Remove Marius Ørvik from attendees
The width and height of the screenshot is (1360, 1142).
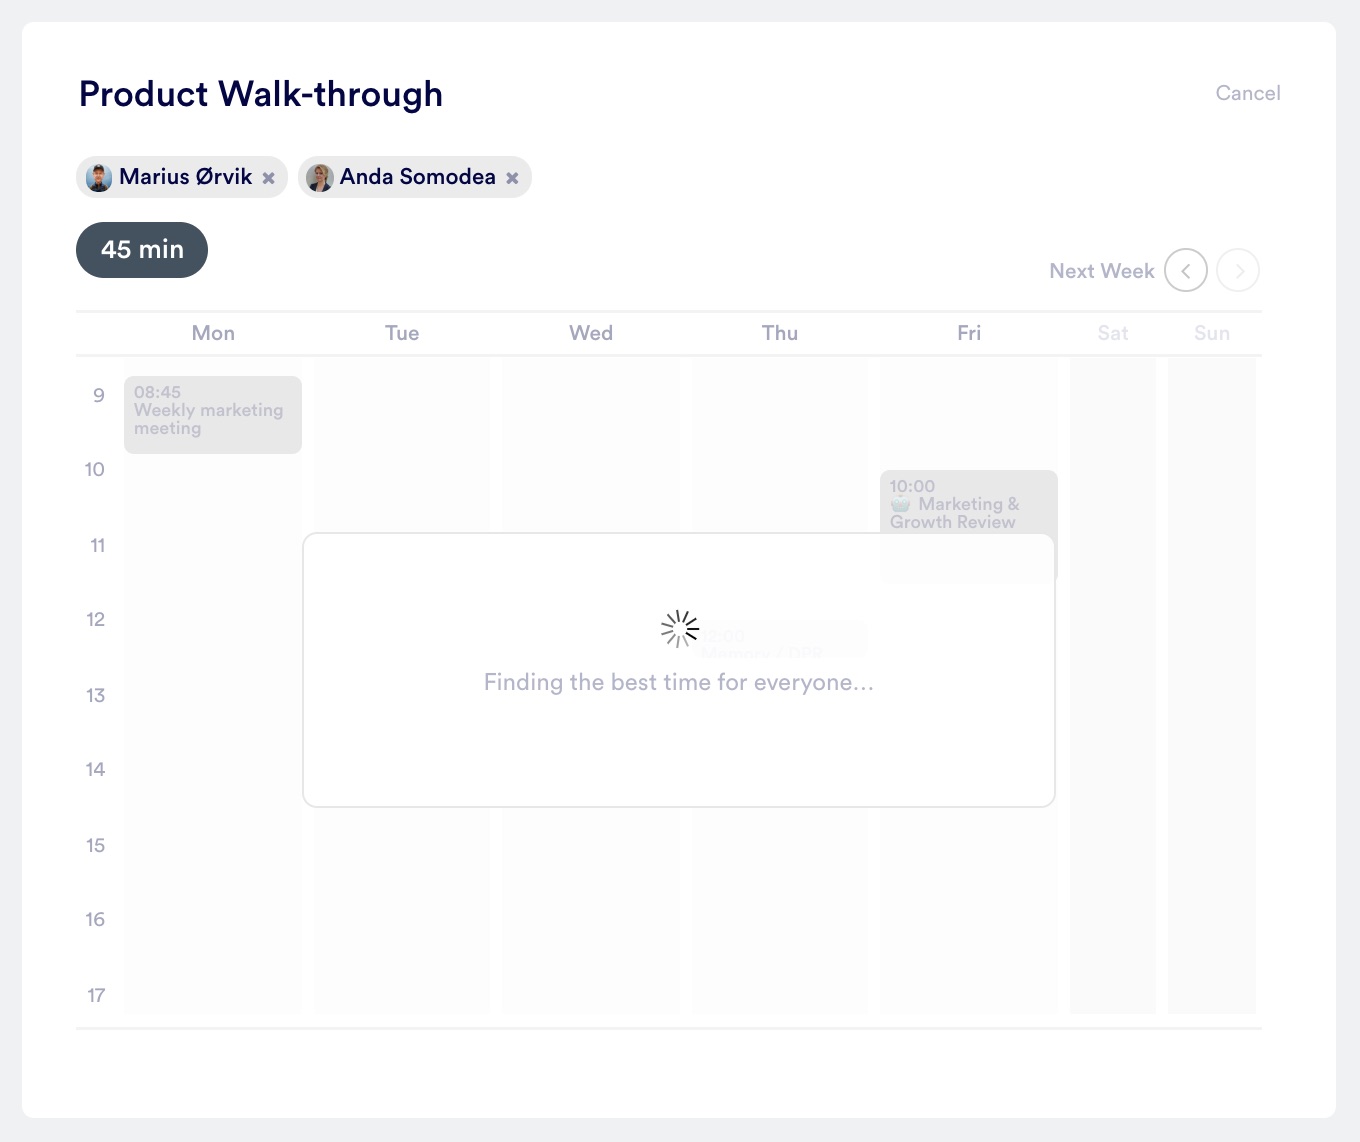(268, 178)
